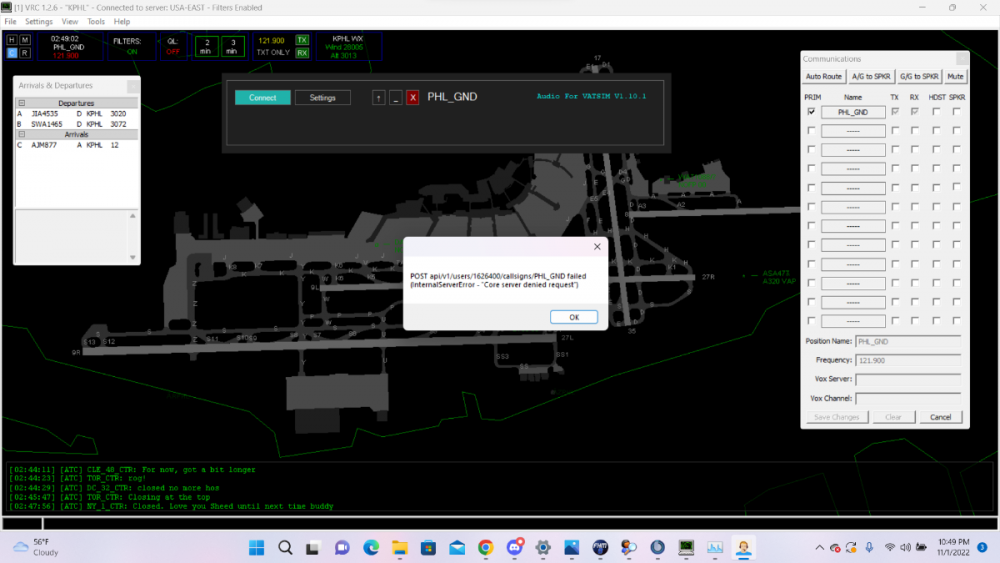Toggle the SPKR checkbox for PHL_GND
Screen dimensions: 1000x563
957,112
